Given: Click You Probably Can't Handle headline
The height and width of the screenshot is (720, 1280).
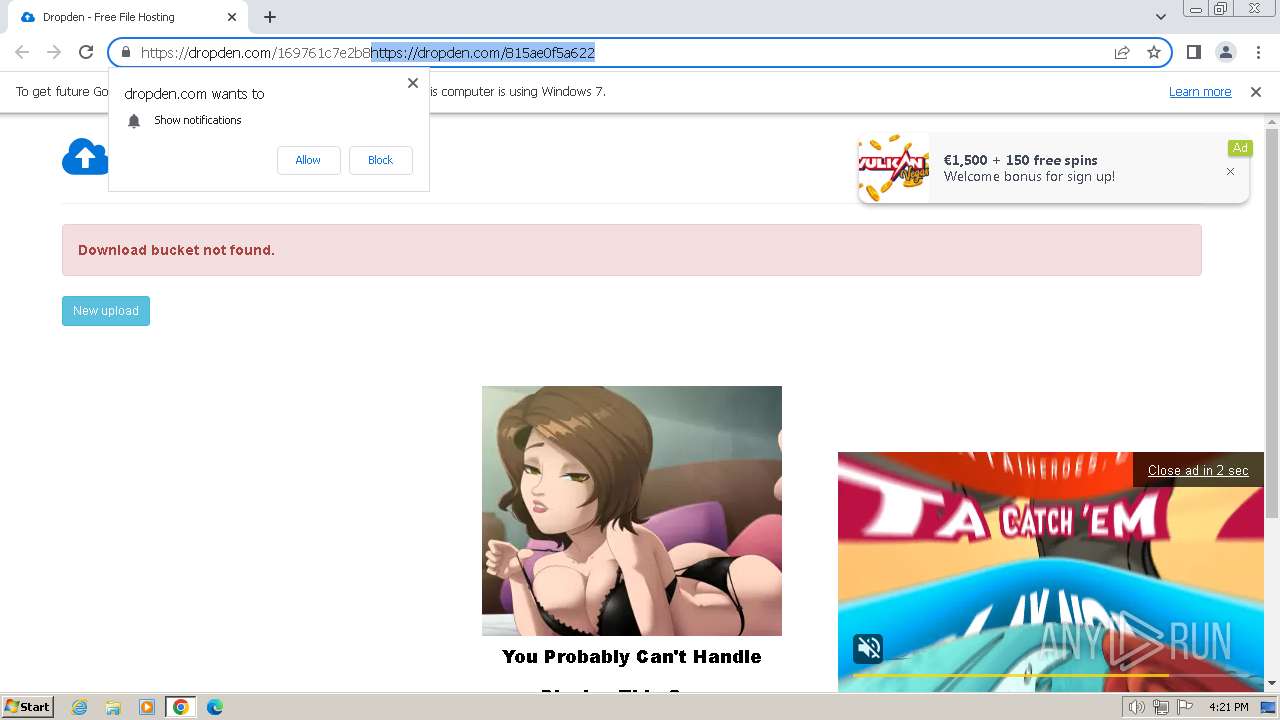Looking at the screenshot, I should click(632, 657).
